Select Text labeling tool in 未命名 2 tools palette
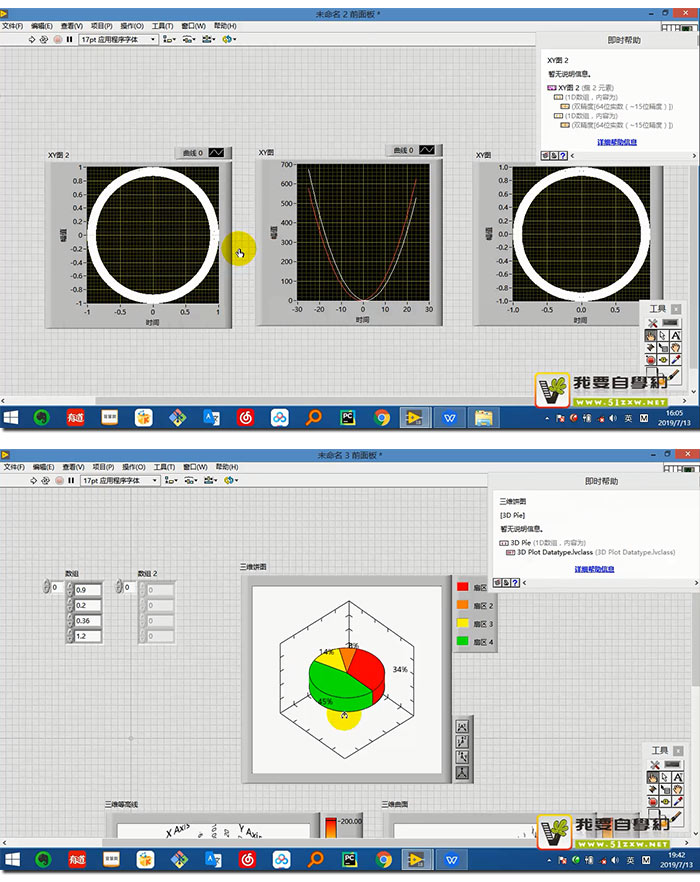Viewport: 700px width, 882px height. (676, 336)
